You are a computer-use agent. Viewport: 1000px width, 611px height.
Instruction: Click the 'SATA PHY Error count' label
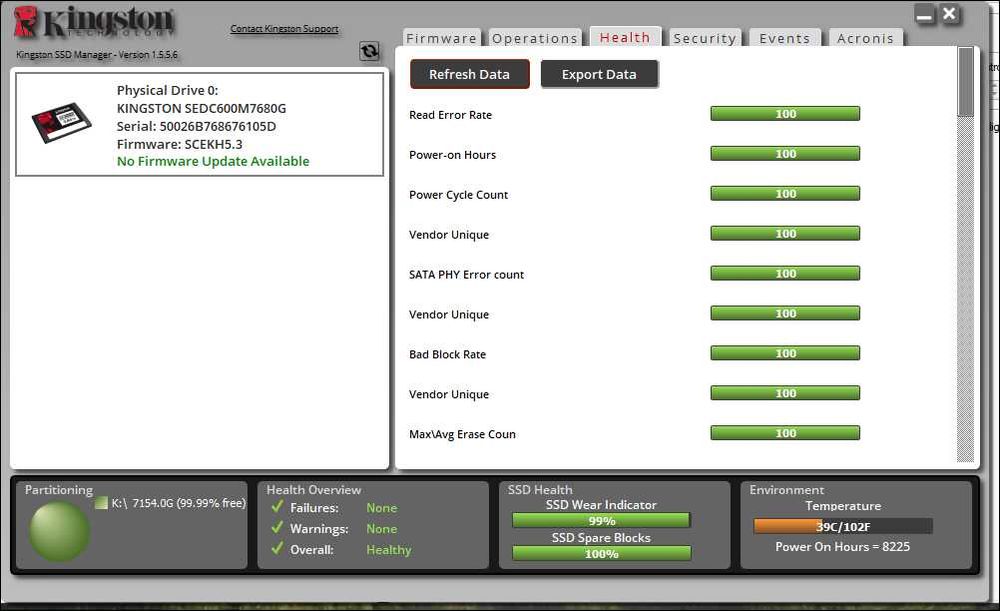pyautogui.click(x=466, y=275)
